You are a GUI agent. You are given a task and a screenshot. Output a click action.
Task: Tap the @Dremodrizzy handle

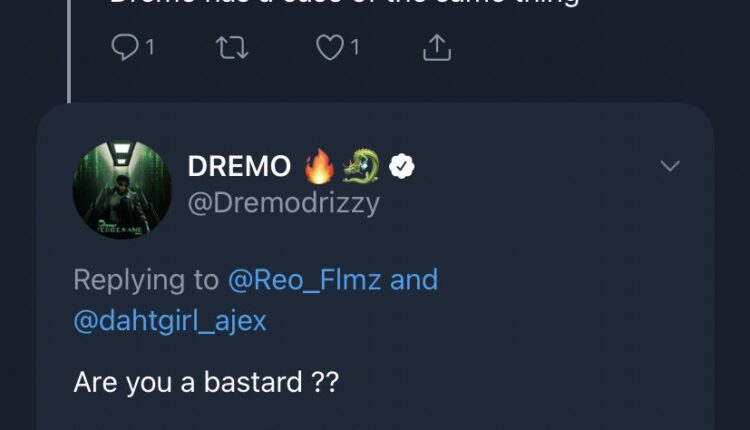pyautogui.click(x=283, y=202)
